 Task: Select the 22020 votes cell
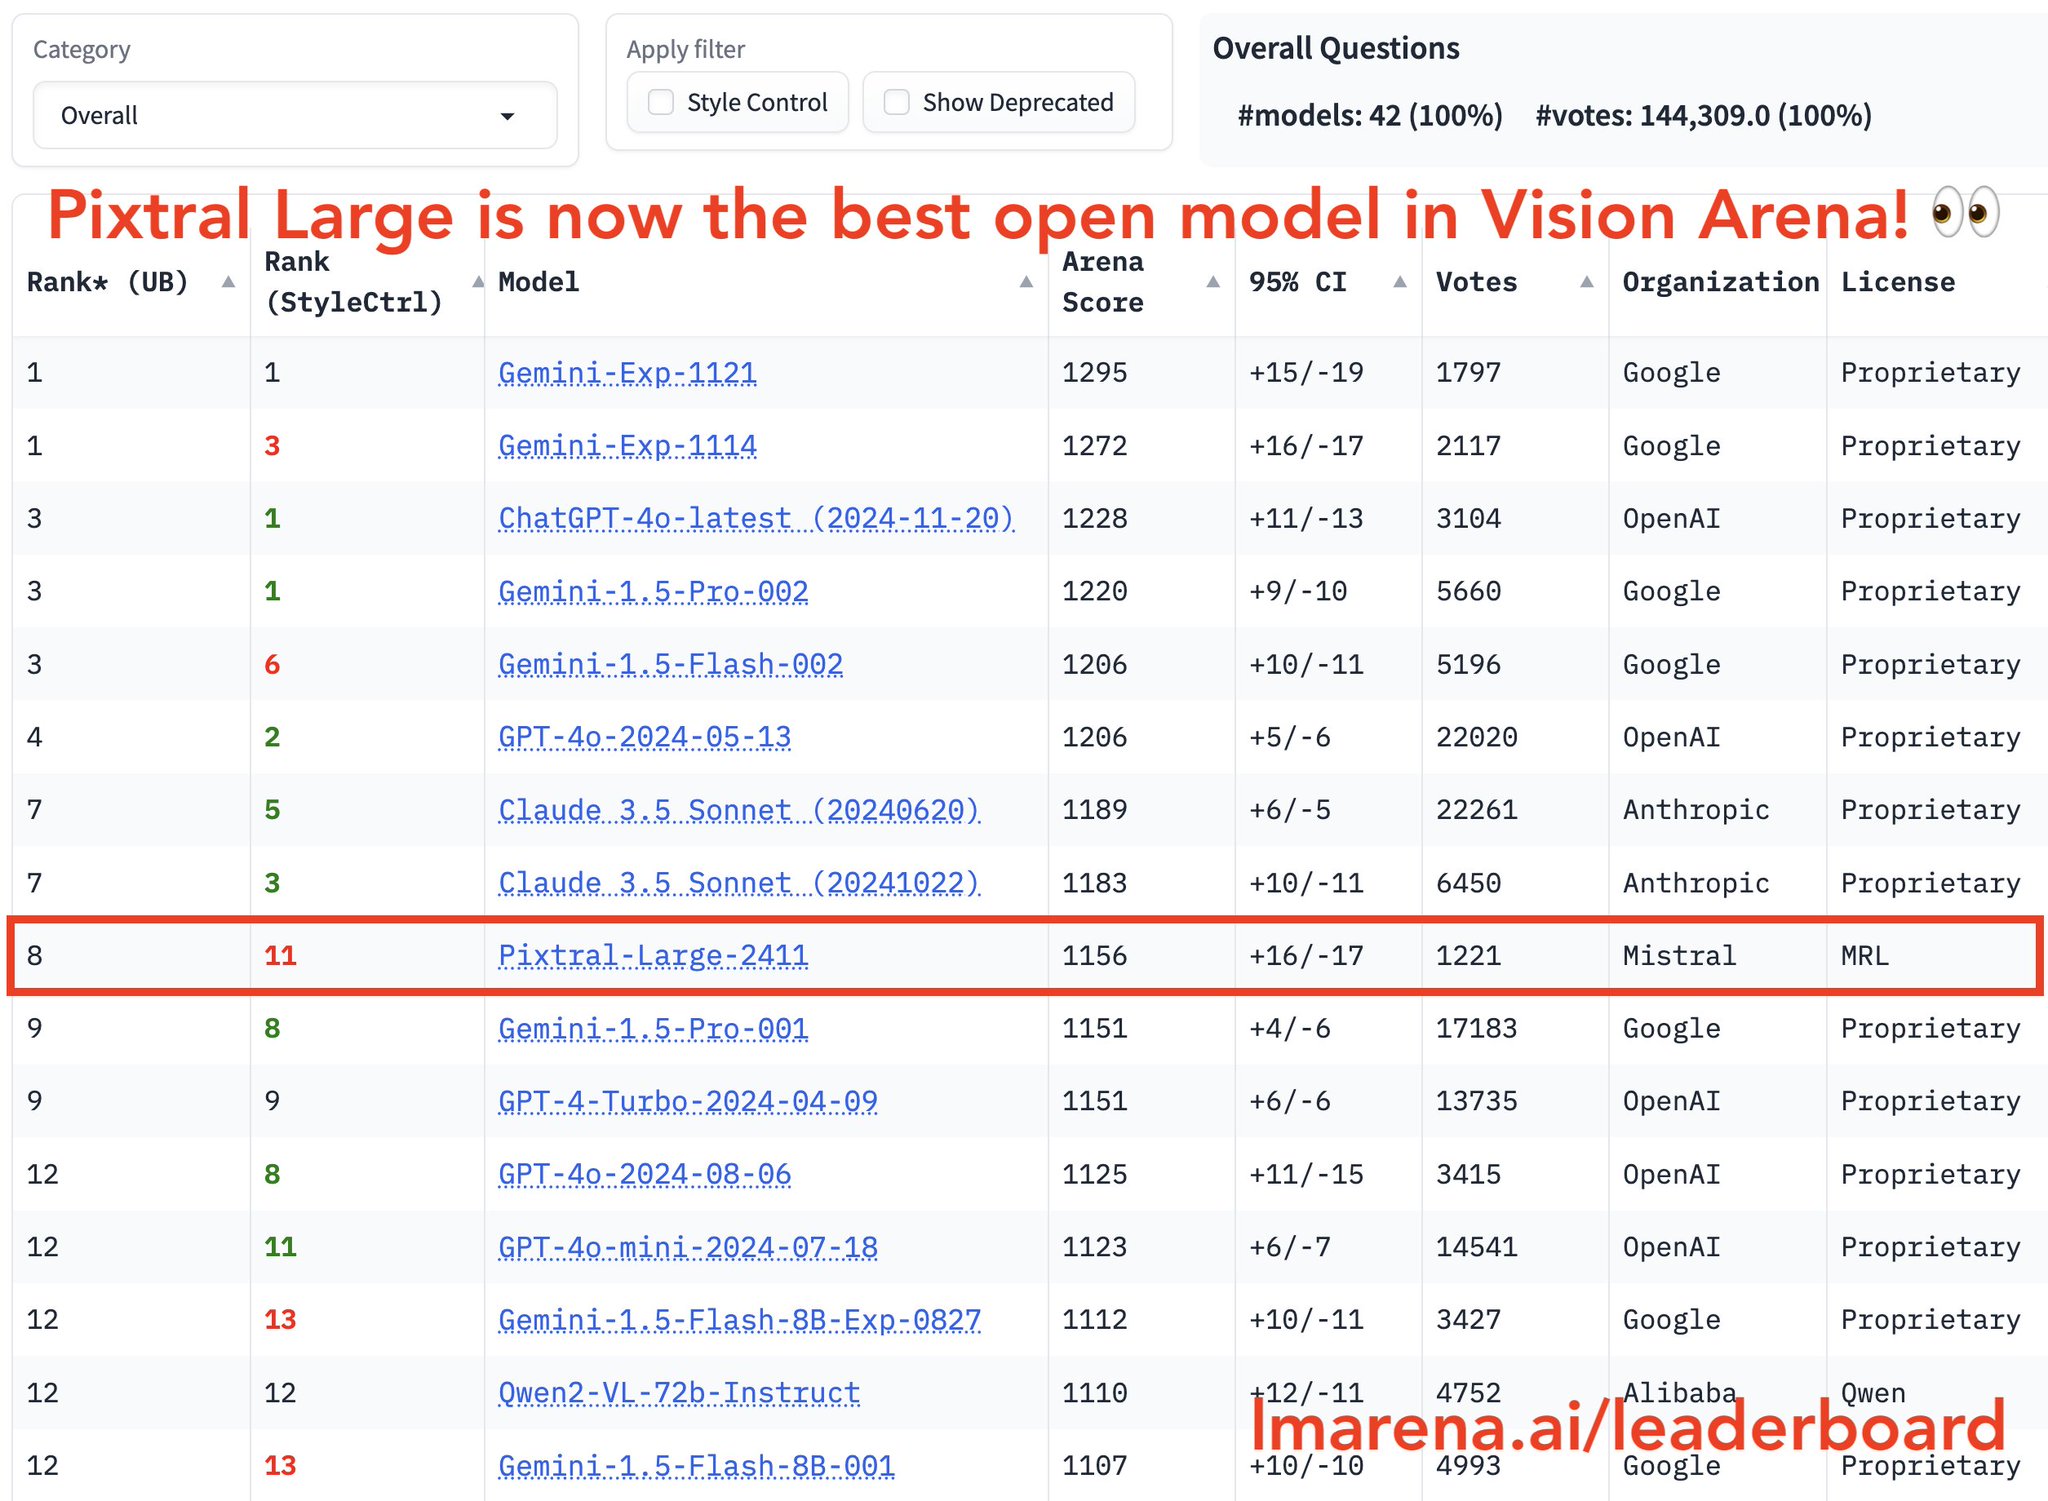pyautogui.click(x=1477, y=737)
